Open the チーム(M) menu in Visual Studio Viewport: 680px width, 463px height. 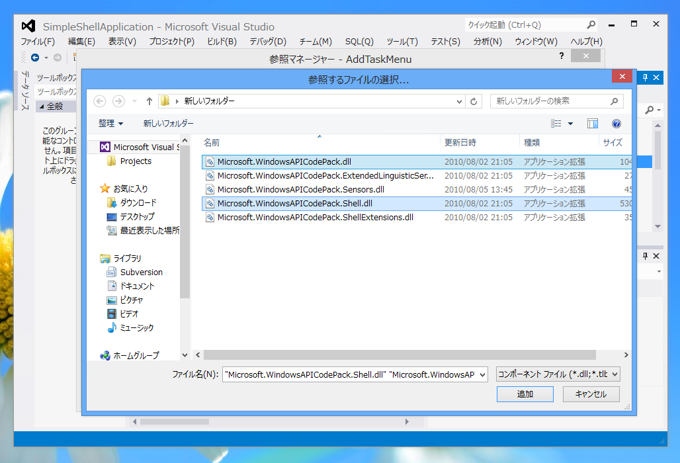315,42
